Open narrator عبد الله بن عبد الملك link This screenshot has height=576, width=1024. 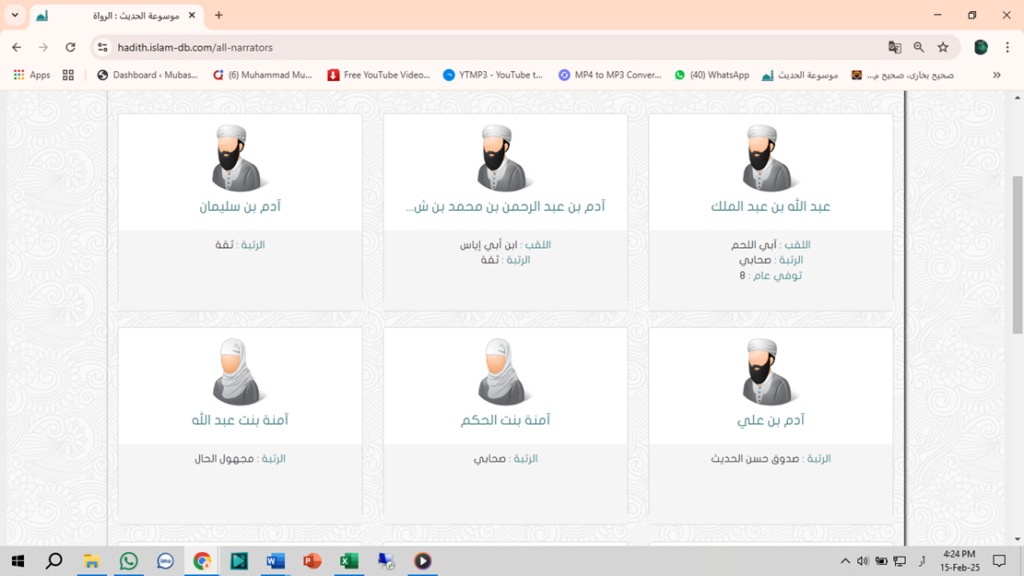(x=771, y=206)
